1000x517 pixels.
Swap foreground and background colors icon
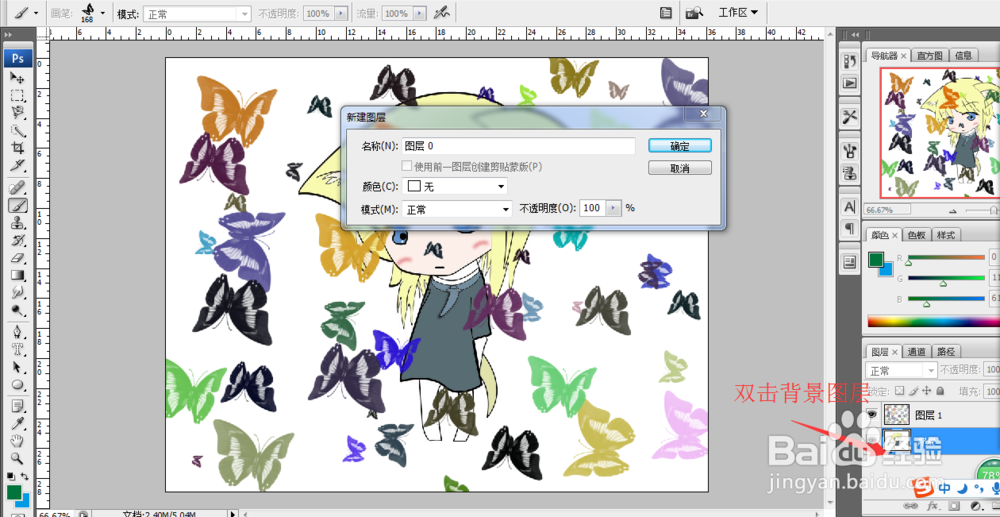coord(25,476)
